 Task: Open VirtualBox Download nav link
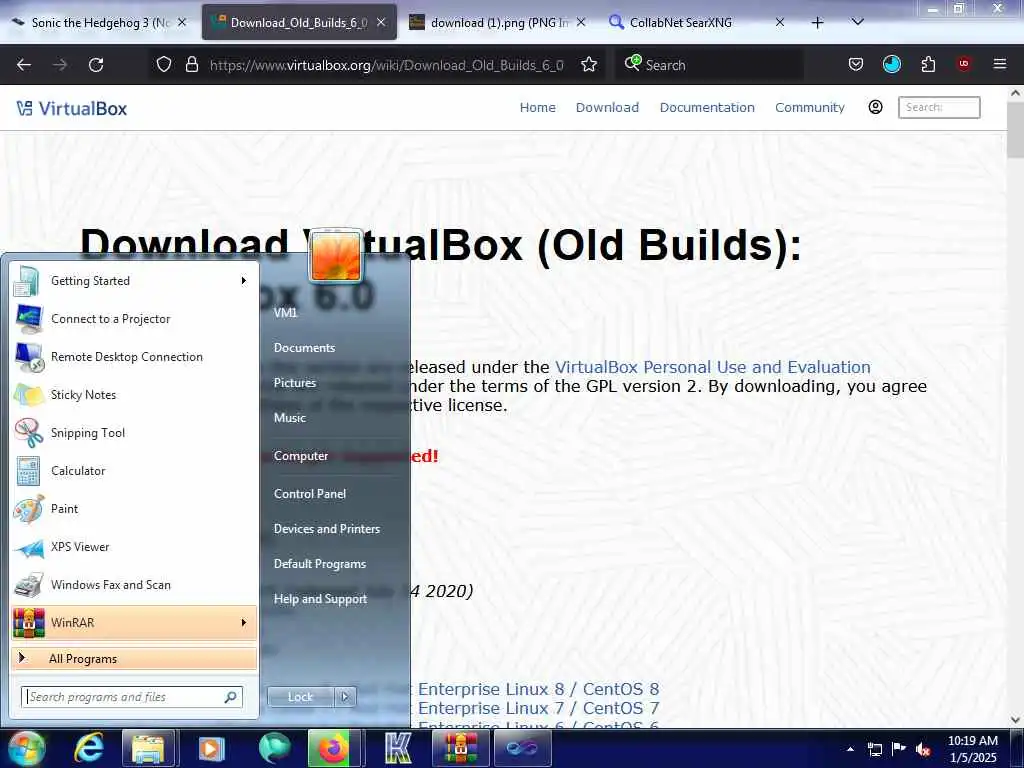[607, 107]
